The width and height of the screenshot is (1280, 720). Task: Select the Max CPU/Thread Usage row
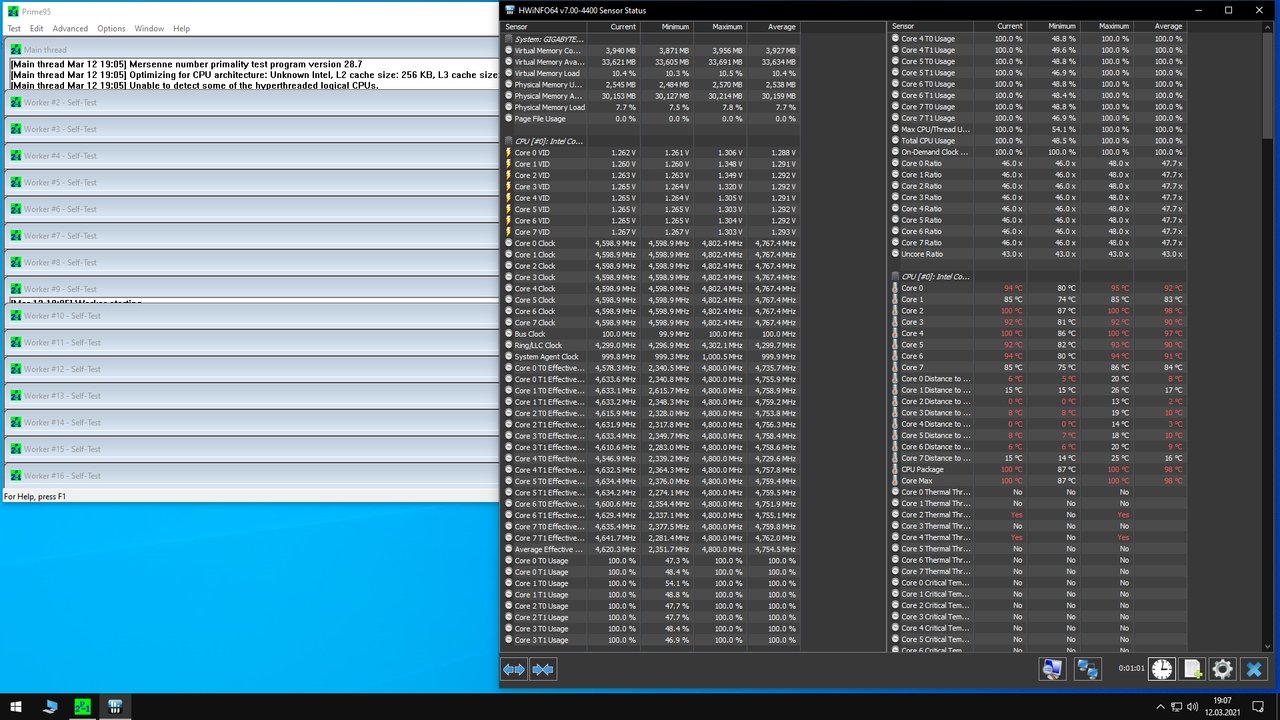pos(1037,129)
